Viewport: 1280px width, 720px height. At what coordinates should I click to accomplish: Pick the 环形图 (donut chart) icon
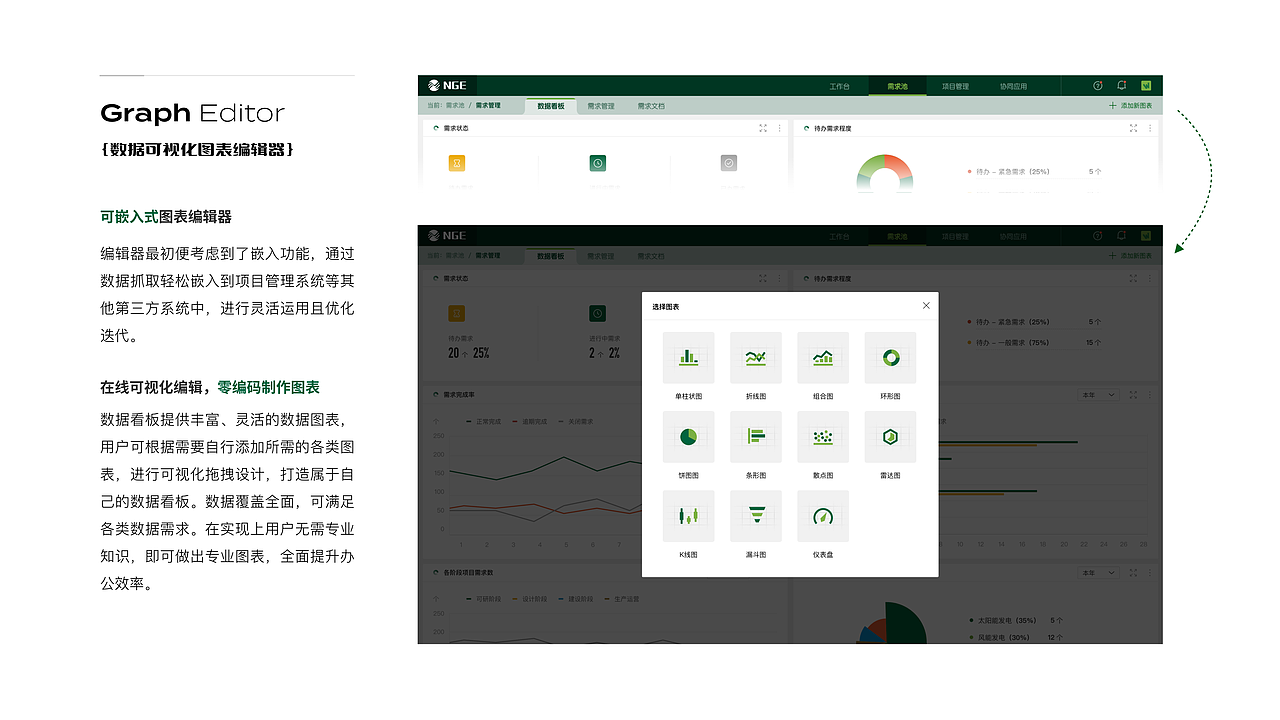tap(890, 357)
